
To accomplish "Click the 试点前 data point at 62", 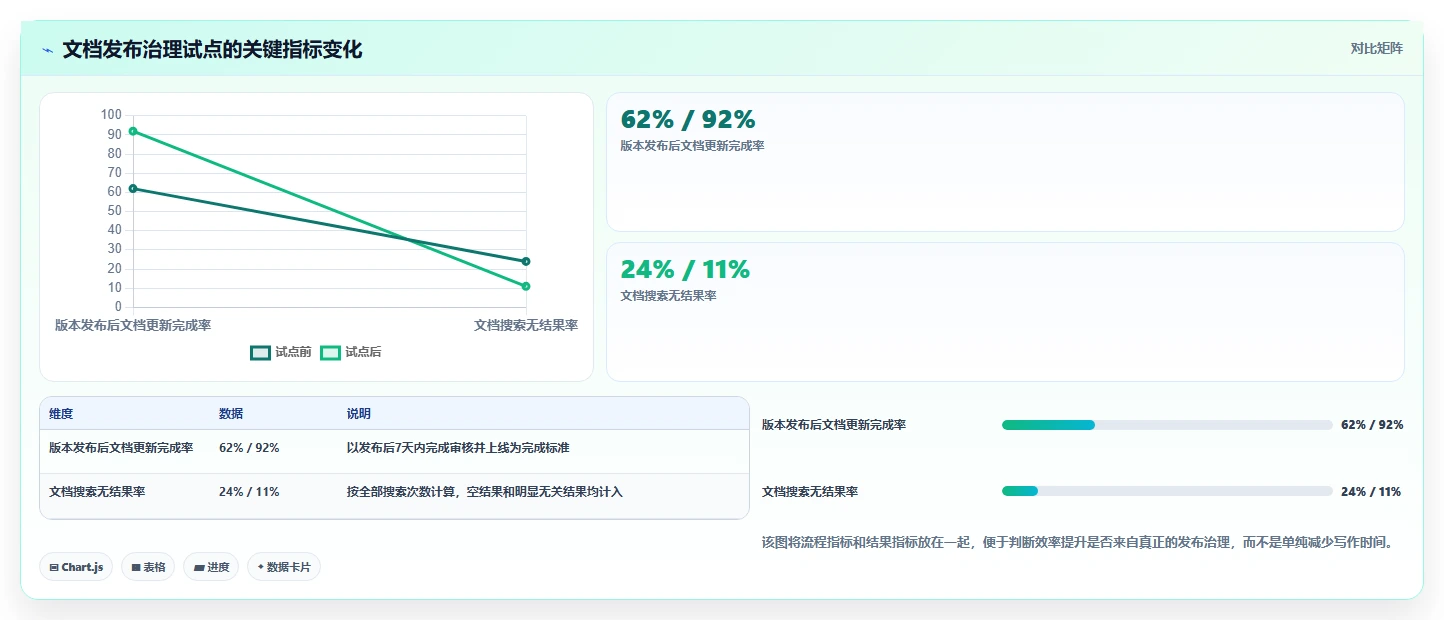I will [x=133, y=188].
